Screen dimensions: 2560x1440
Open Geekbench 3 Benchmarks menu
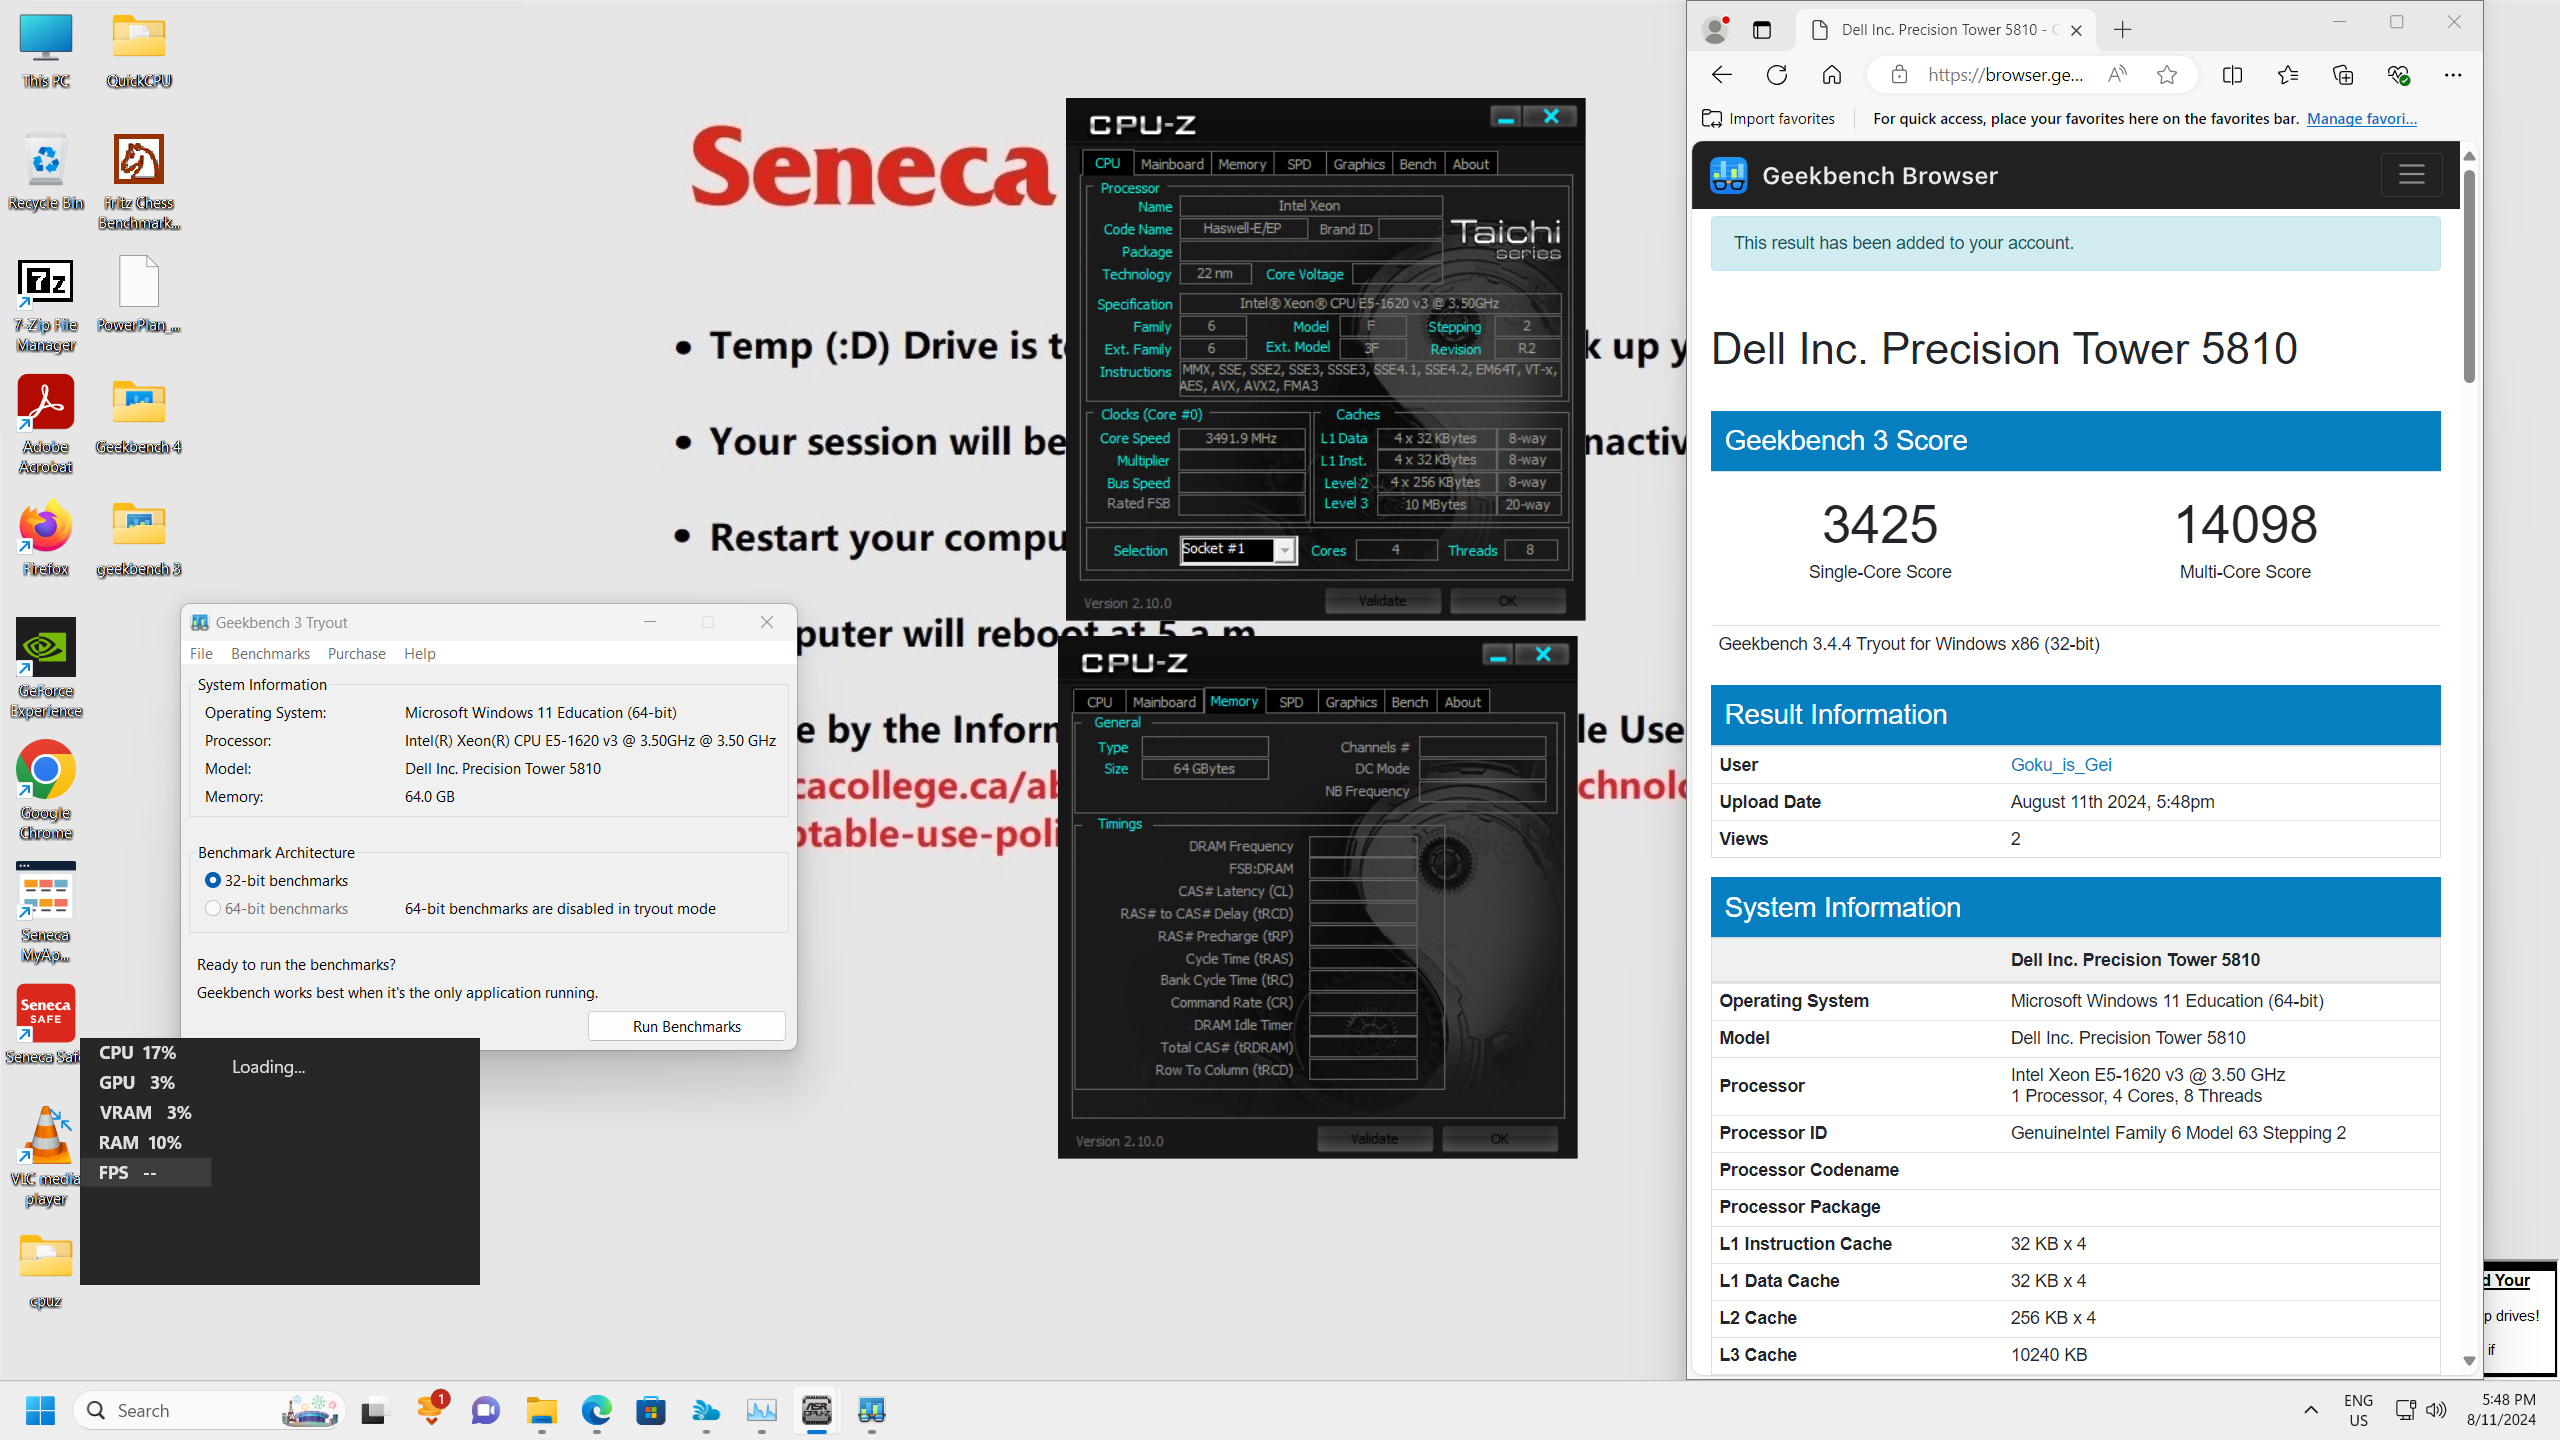pos(270,654)
